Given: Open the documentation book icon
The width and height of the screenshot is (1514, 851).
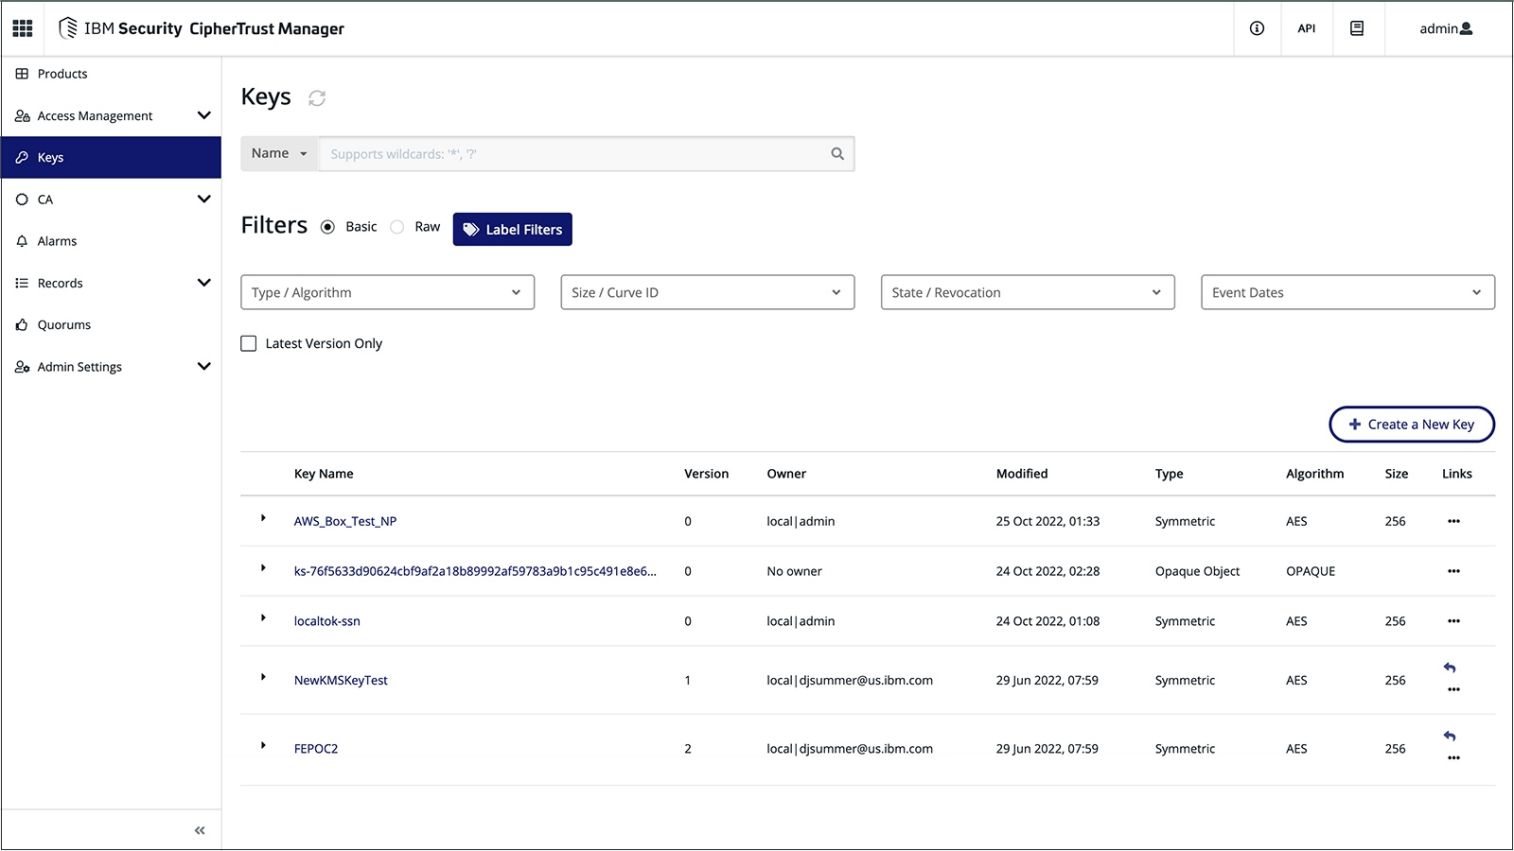Looking at the screenshot, I should point(1357,28).
